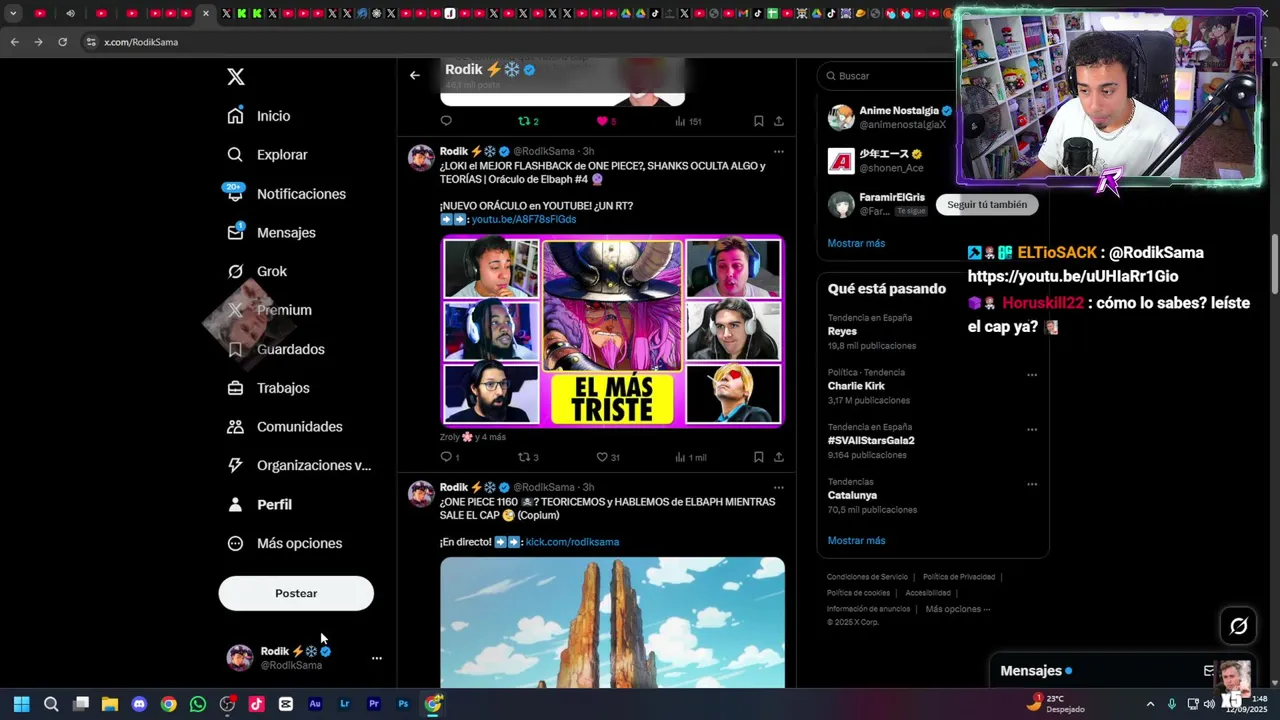1280x720 pixels.
Task: Open Discord from taskbar
Action: pos(139,704)
